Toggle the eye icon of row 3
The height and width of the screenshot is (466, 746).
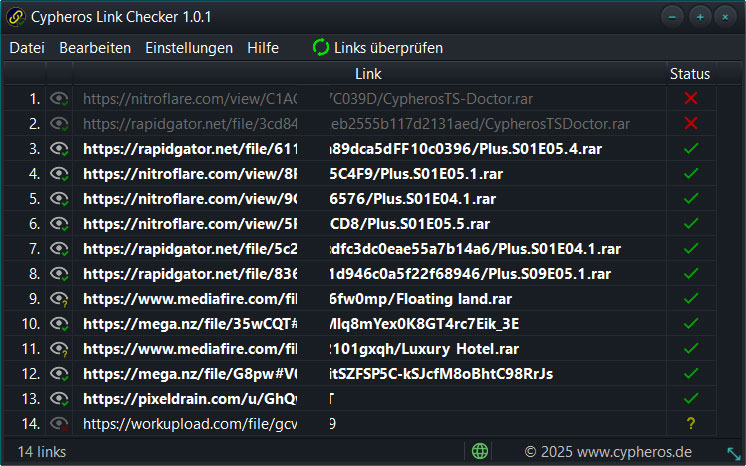coord(59,149)
